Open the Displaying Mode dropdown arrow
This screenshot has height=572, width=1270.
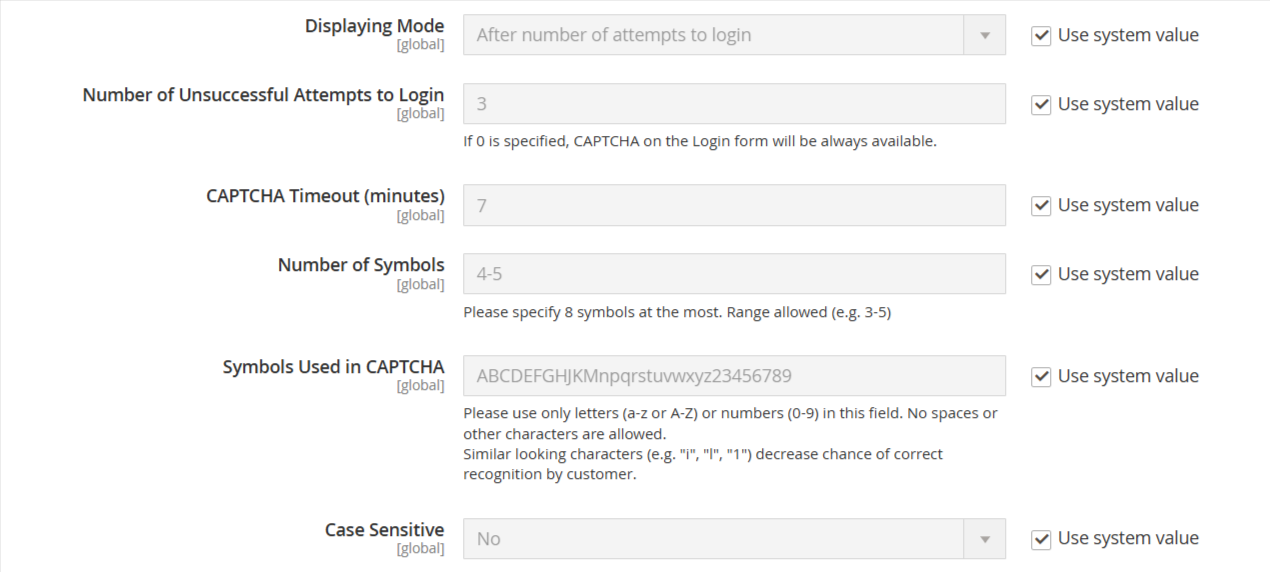(x=984, y=35)
